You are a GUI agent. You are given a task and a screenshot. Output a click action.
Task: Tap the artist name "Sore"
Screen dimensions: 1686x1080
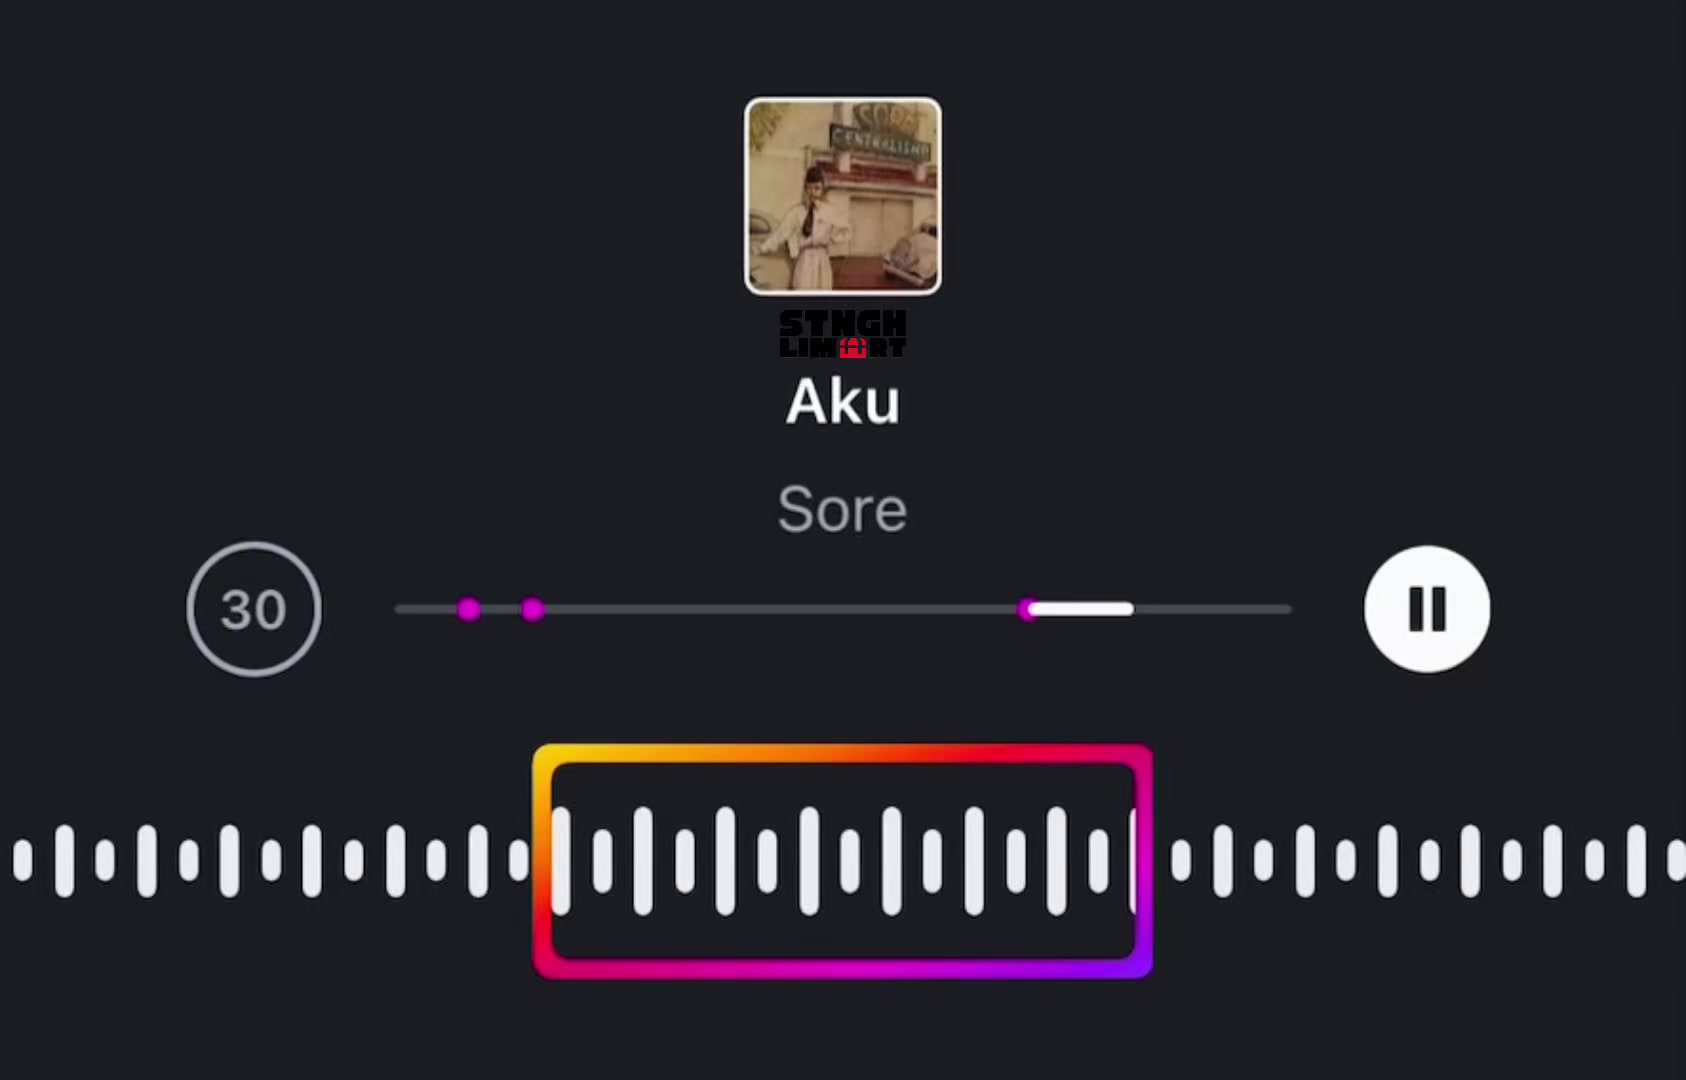pyautogui.click(x=843, y=510)
